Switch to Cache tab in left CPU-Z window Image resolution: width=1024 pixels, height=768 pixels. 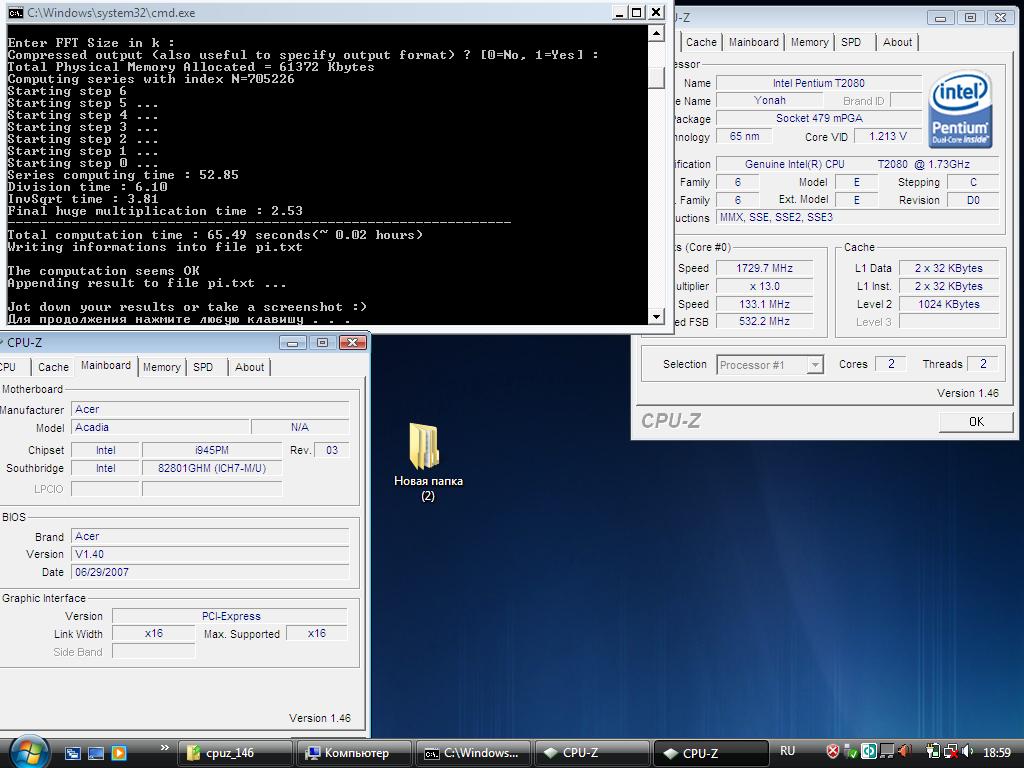click(x=53, y=367)
